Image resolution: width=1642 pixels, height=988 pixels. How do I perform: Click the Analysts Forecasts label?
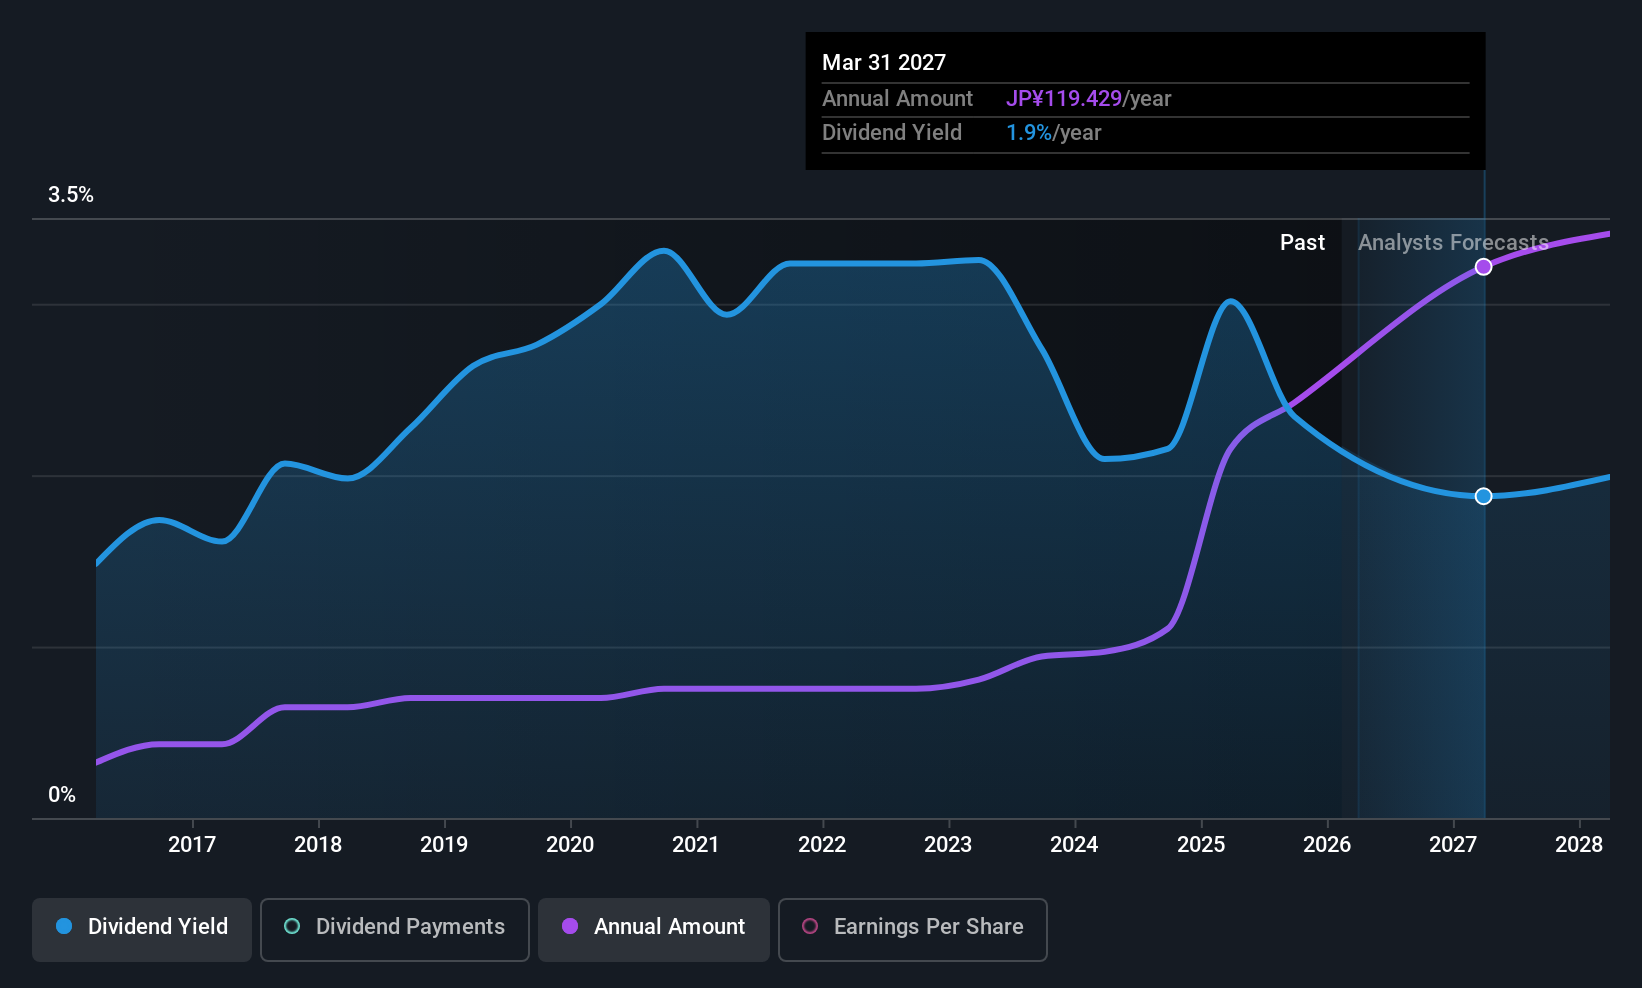[x=1453, y=243]
